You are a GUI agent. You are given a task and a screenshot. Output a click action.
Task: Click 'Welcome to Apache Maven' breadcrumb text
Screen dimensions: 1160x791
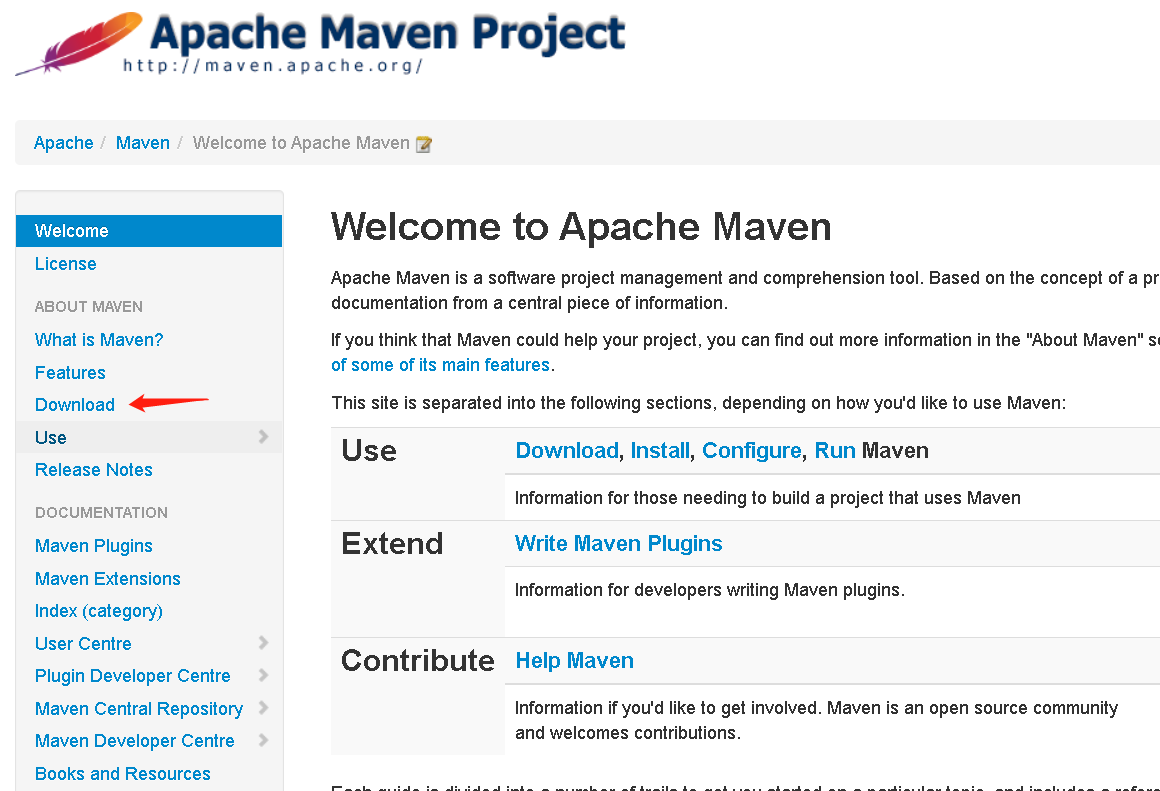301,143
